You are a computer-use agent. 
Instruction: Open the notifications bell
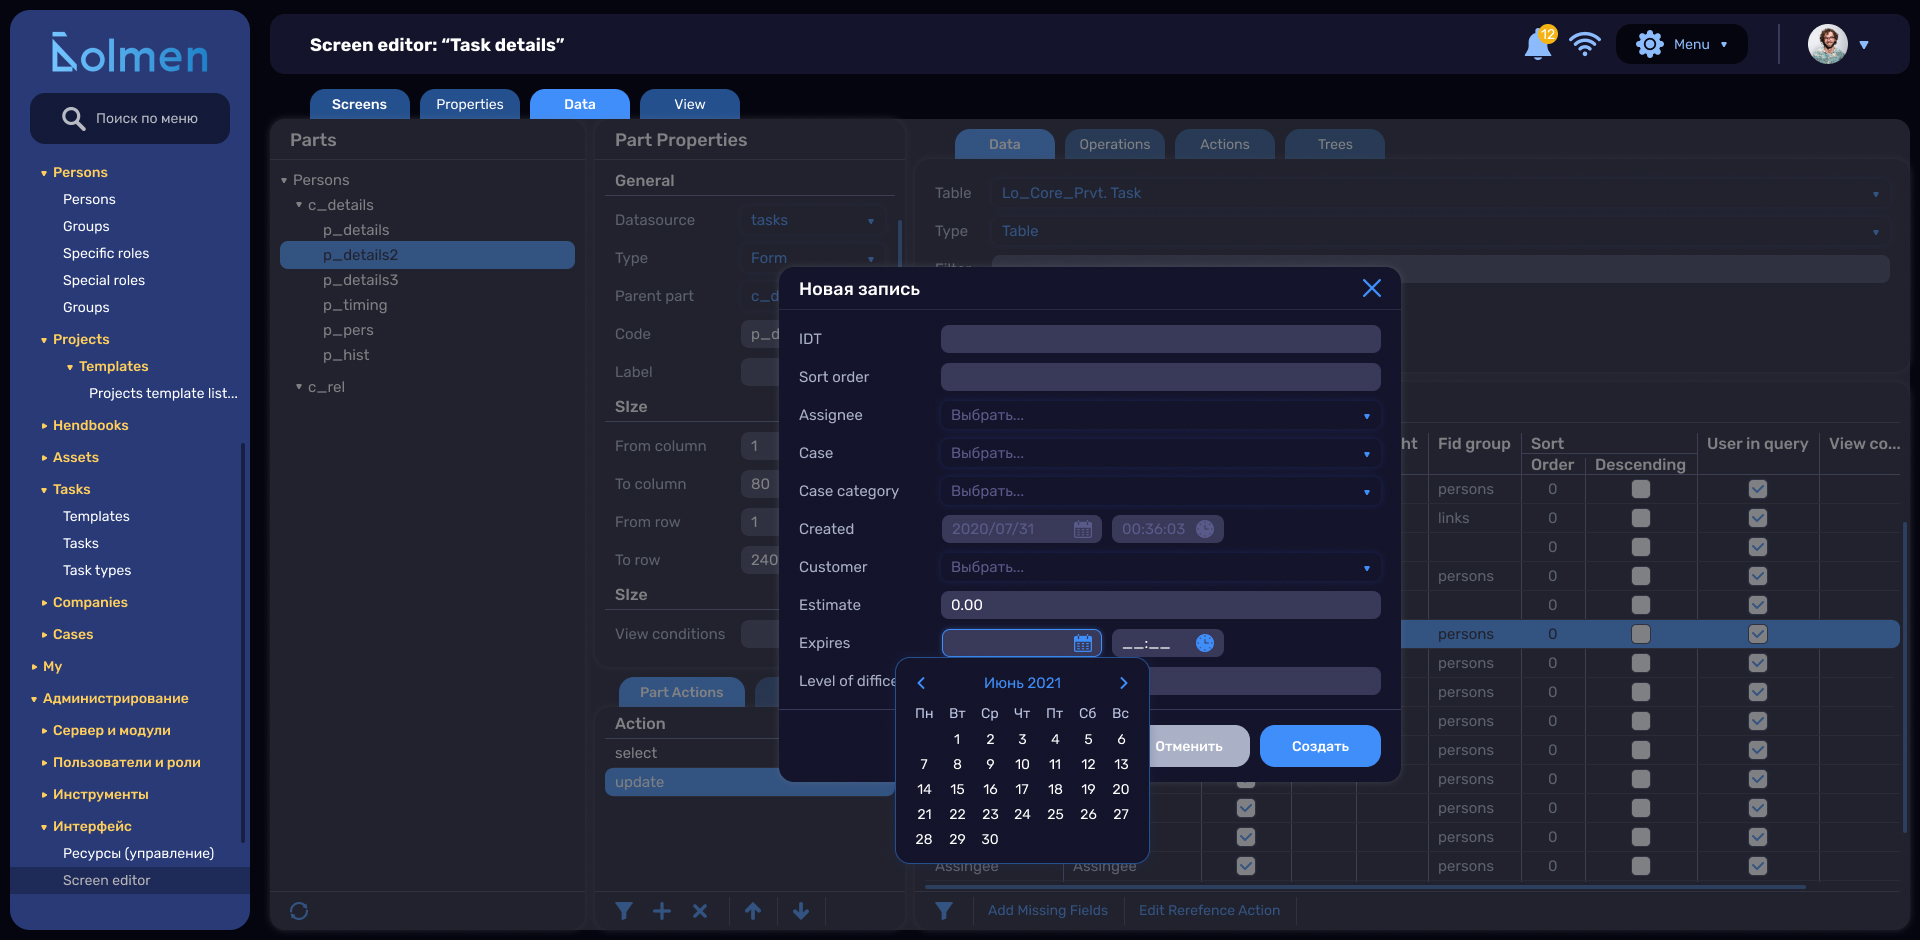click(1538, 45)
